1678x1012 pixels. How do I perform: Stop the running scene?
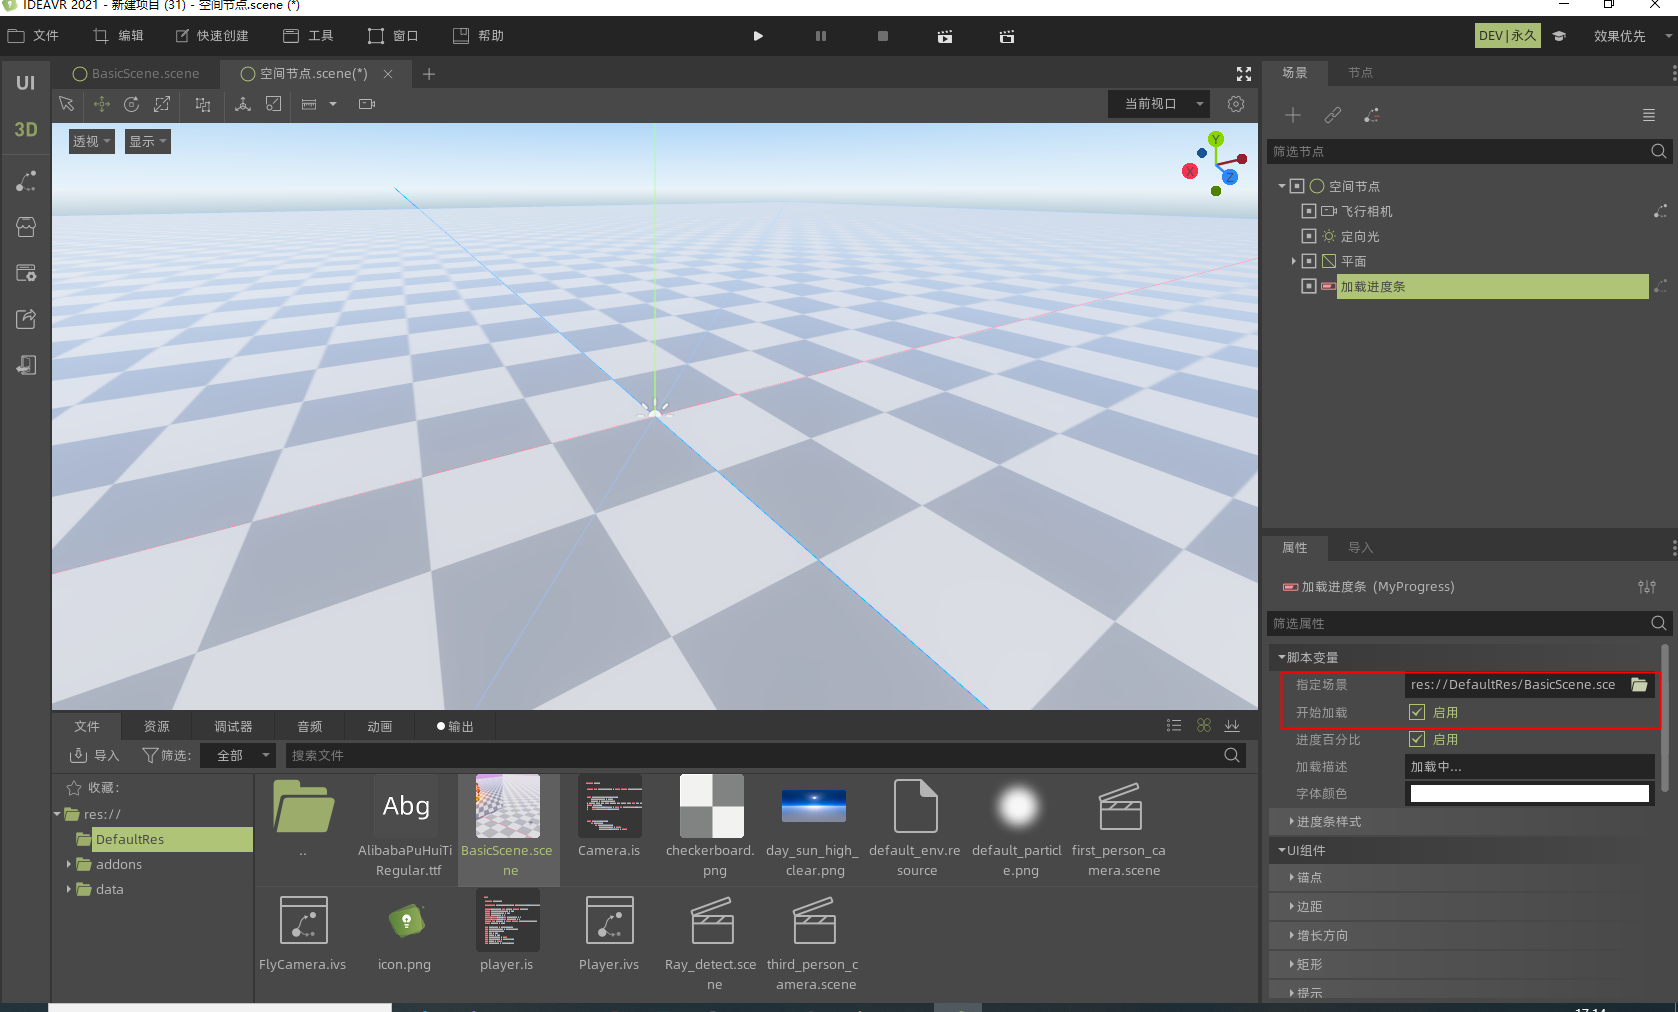[883, 36]
